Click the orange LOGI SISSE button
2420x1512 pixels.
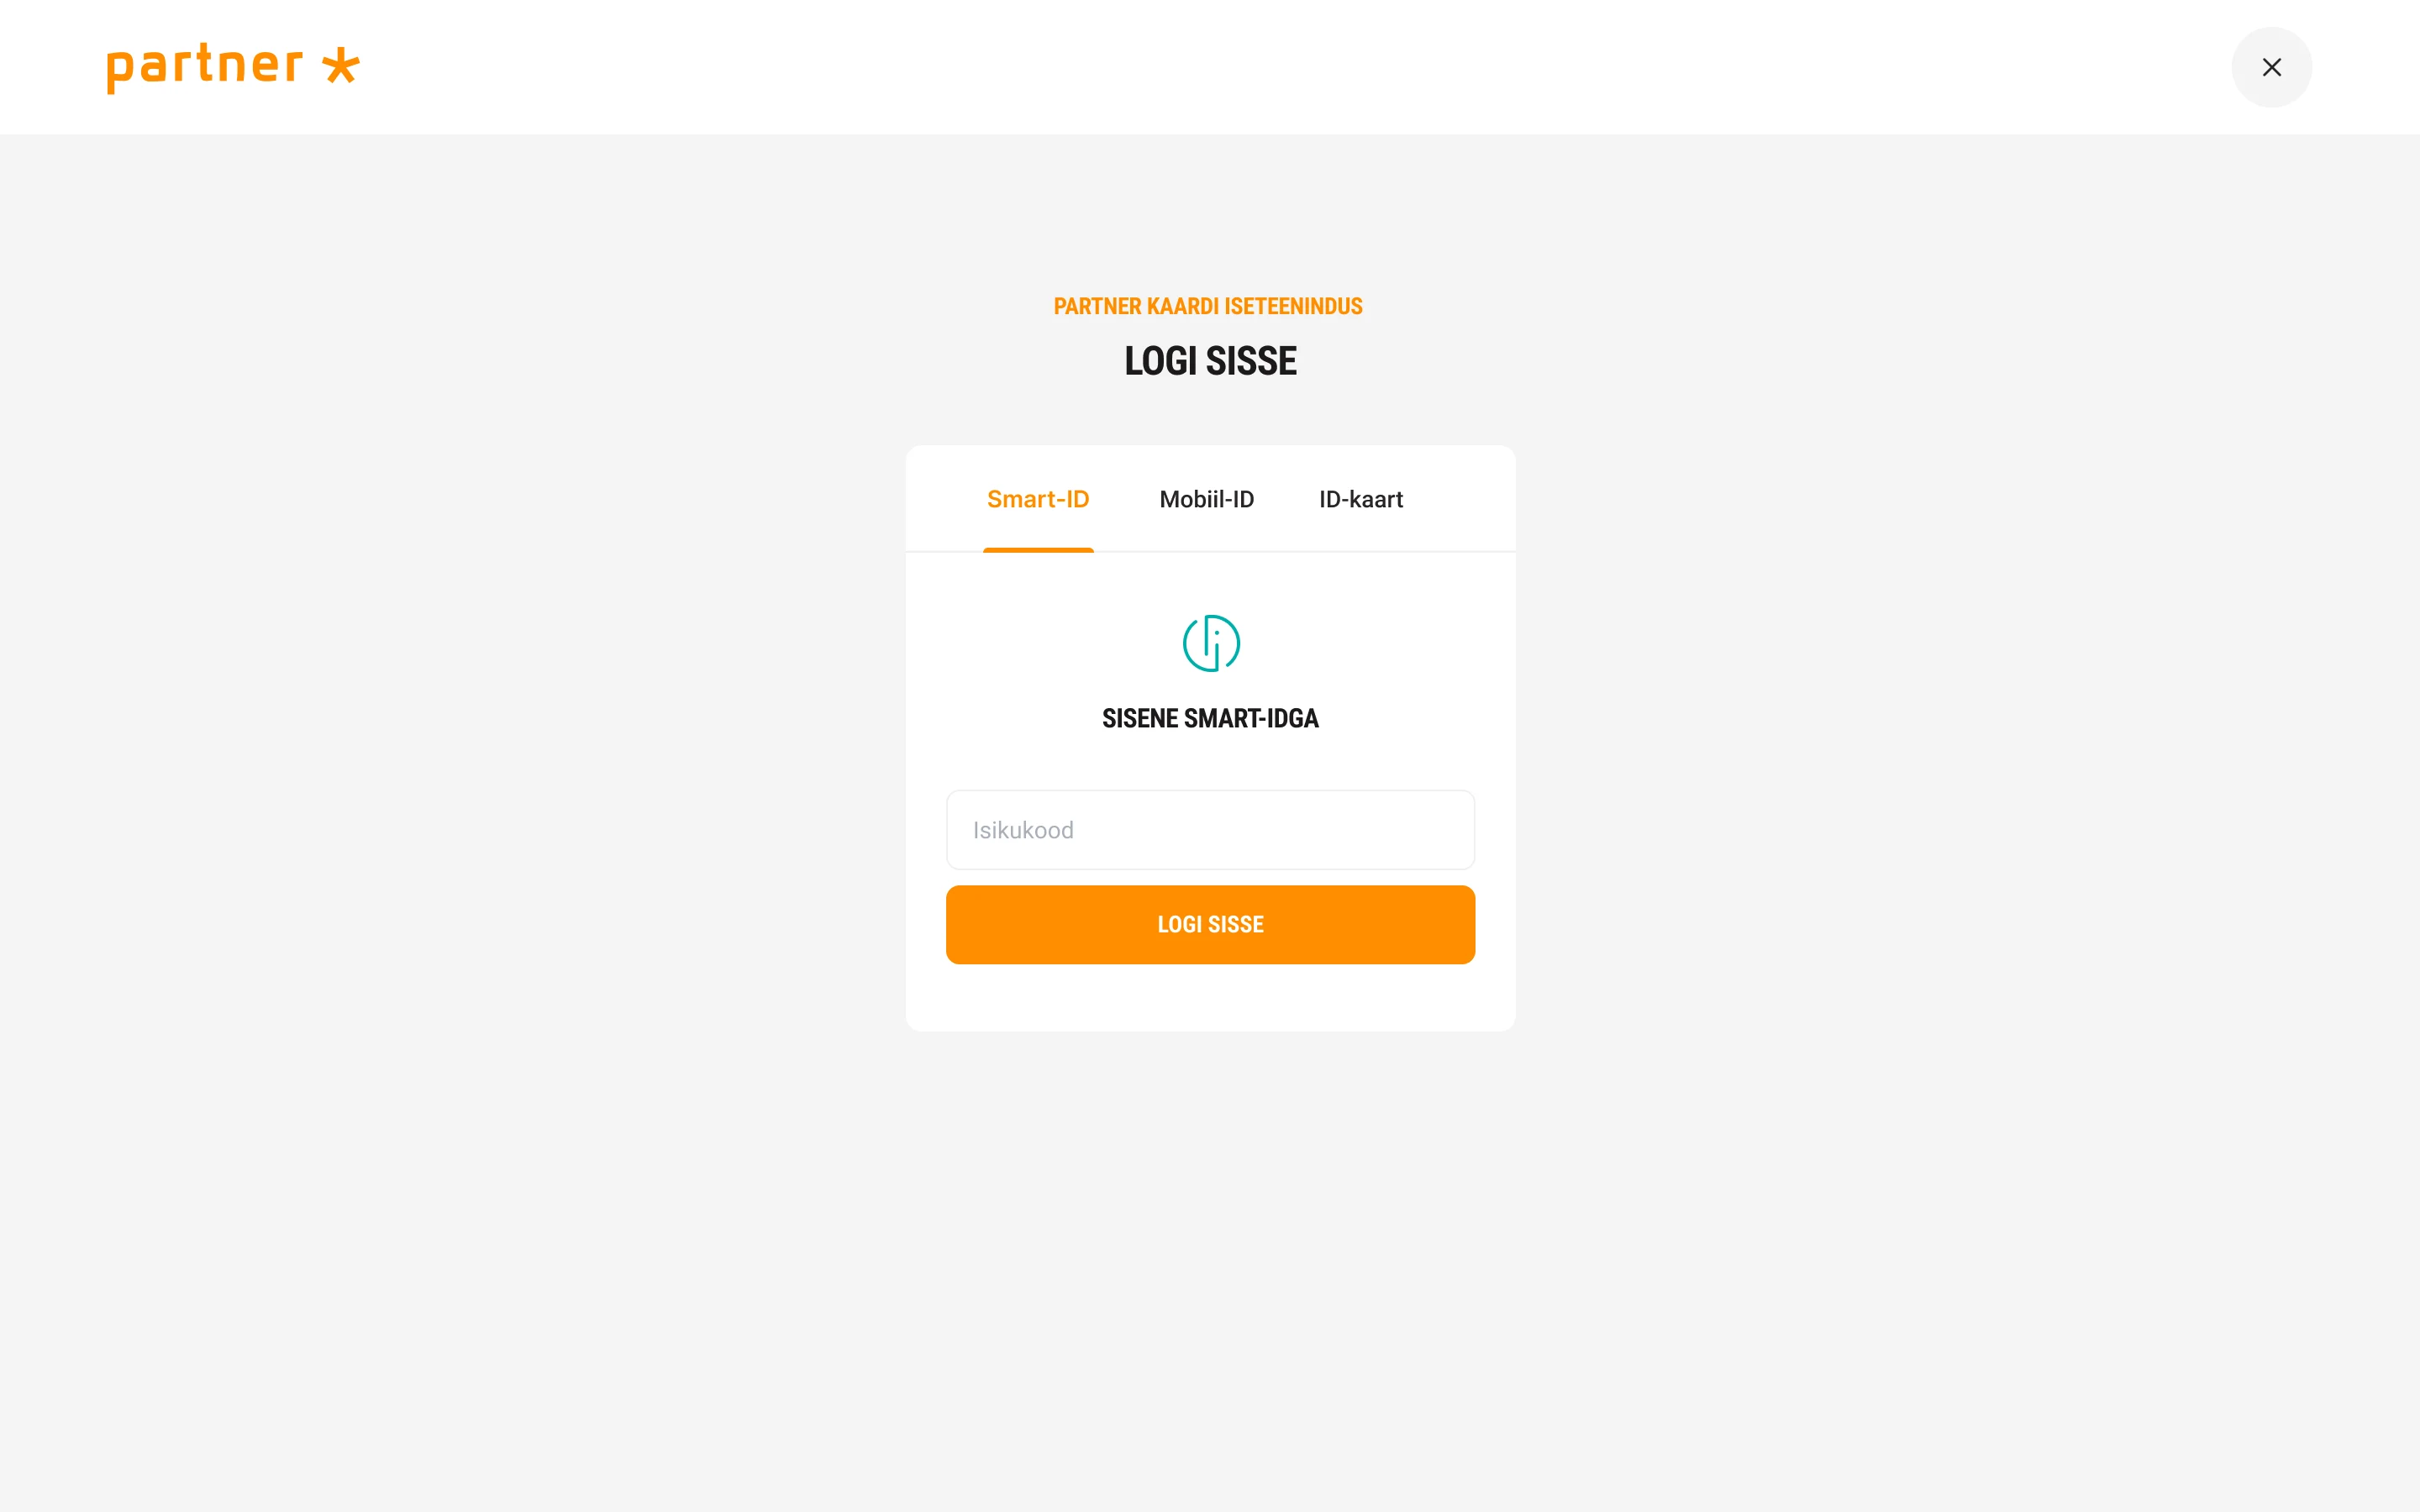pyautogui.click(x=1210, y=925)
